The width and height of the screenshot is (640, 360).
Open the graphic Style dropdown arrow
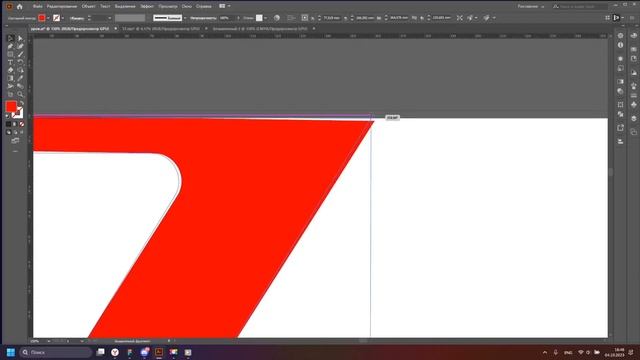tap(265, 18)
